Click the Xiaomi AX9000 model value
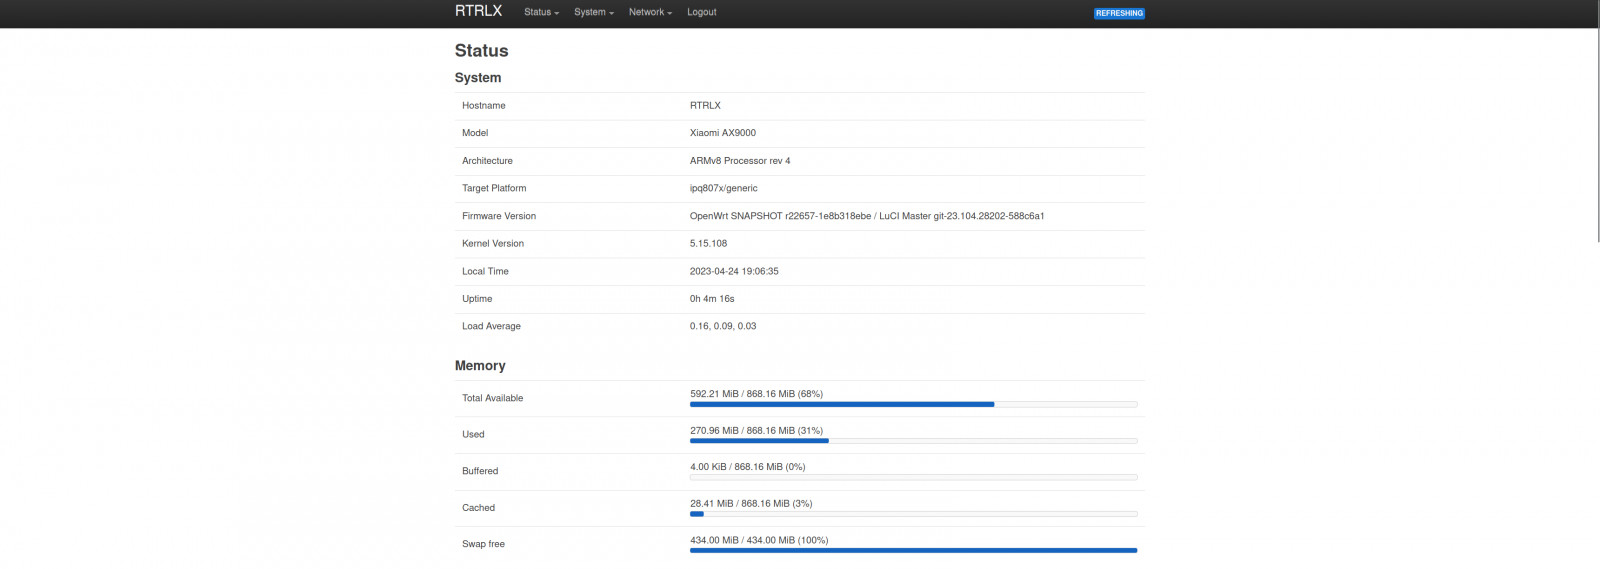Viewport: 1600px width, 569px height. point(722,133)
